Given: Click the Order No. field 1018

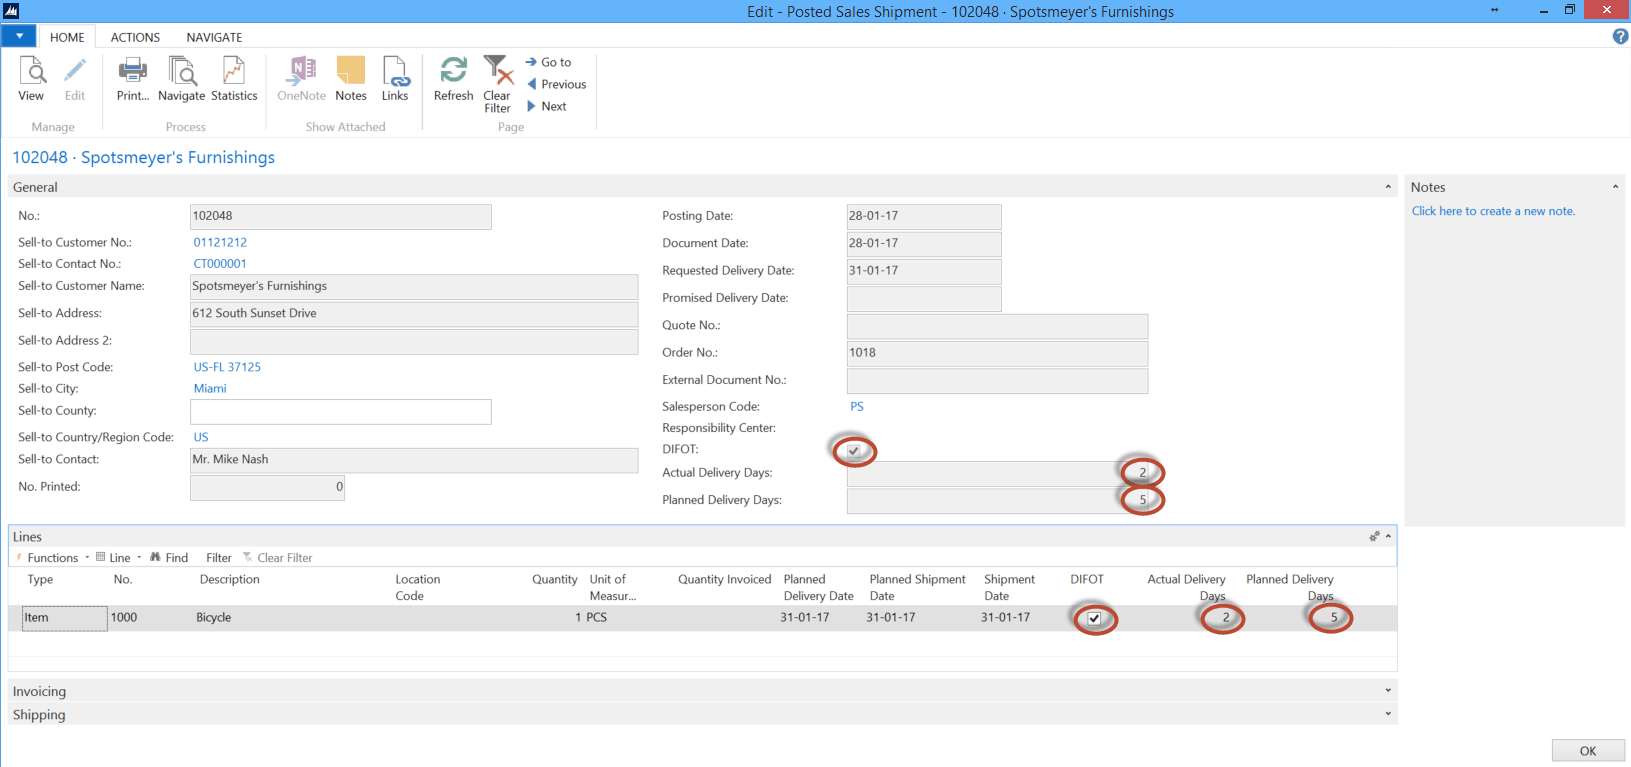Looking at the screenshot, I should (997, 353).
